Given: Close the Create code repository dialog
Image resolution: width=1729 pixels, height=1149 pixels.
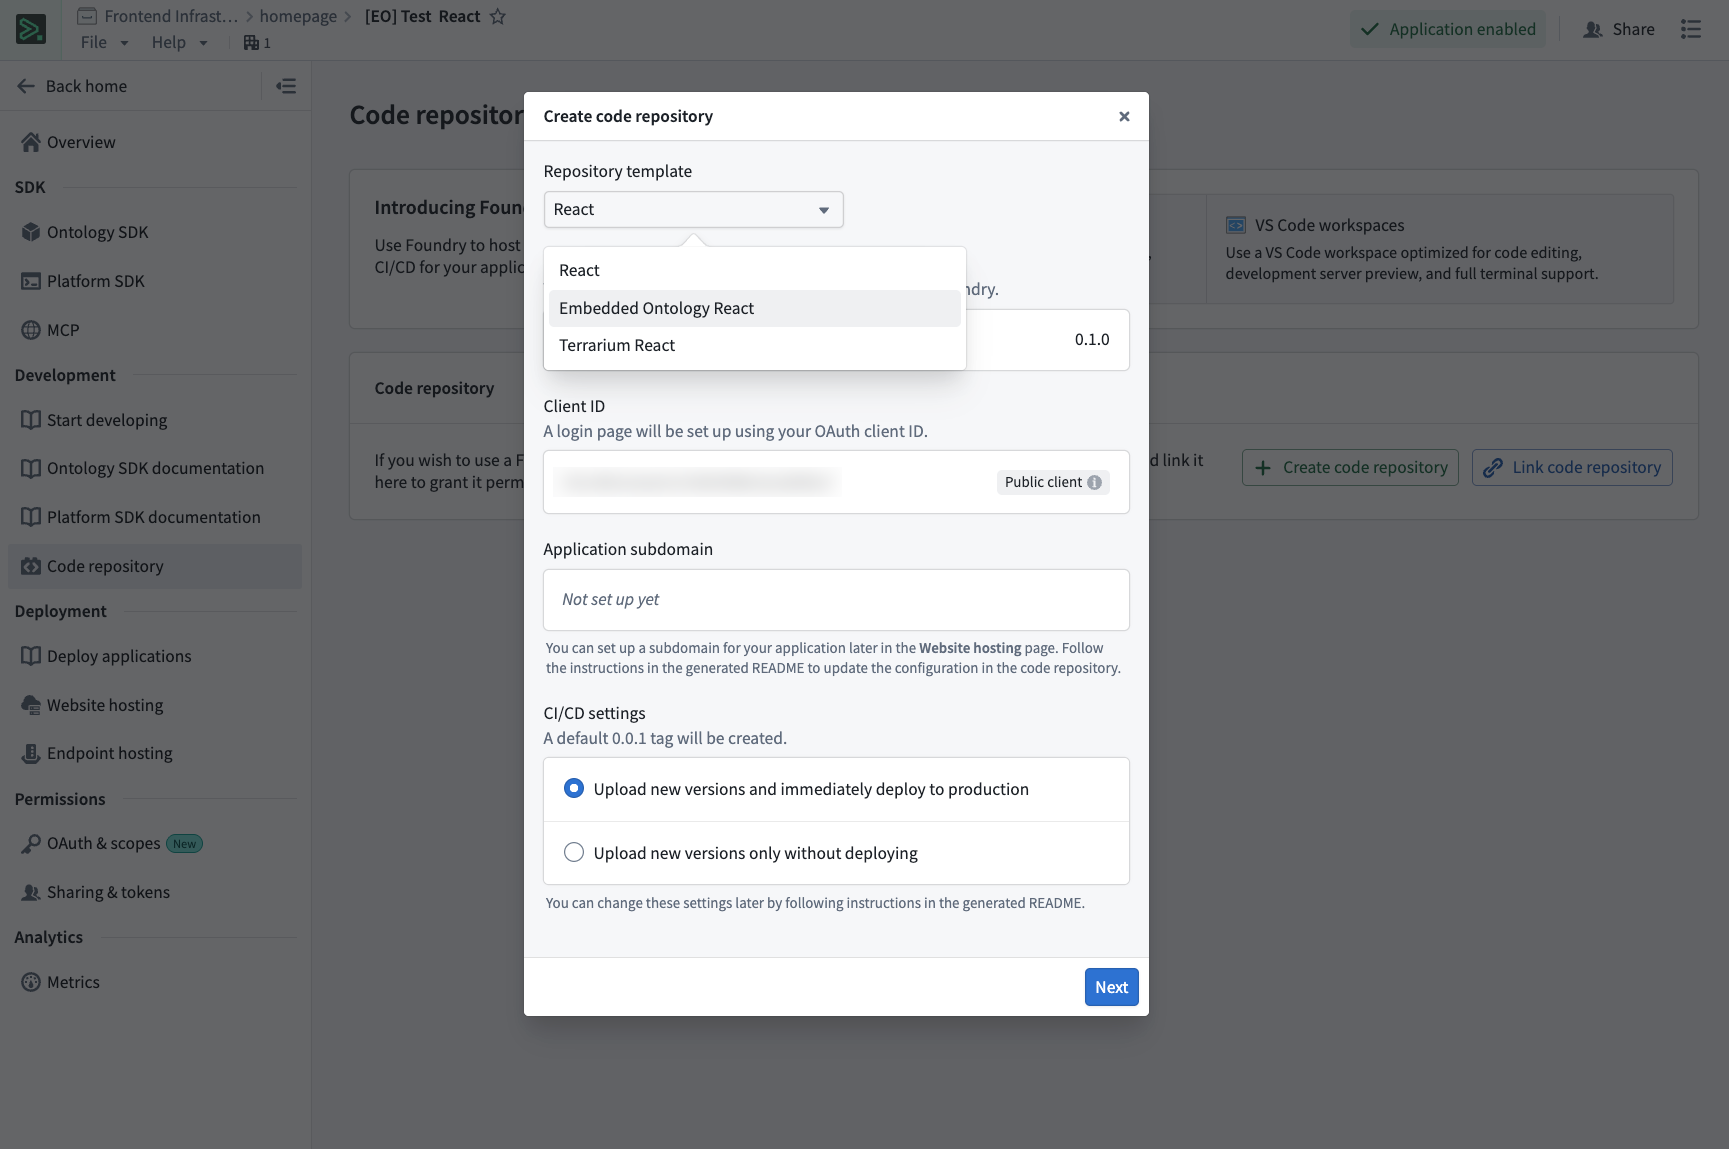Looking at the screenshot, I should [x=1124, y=117].
